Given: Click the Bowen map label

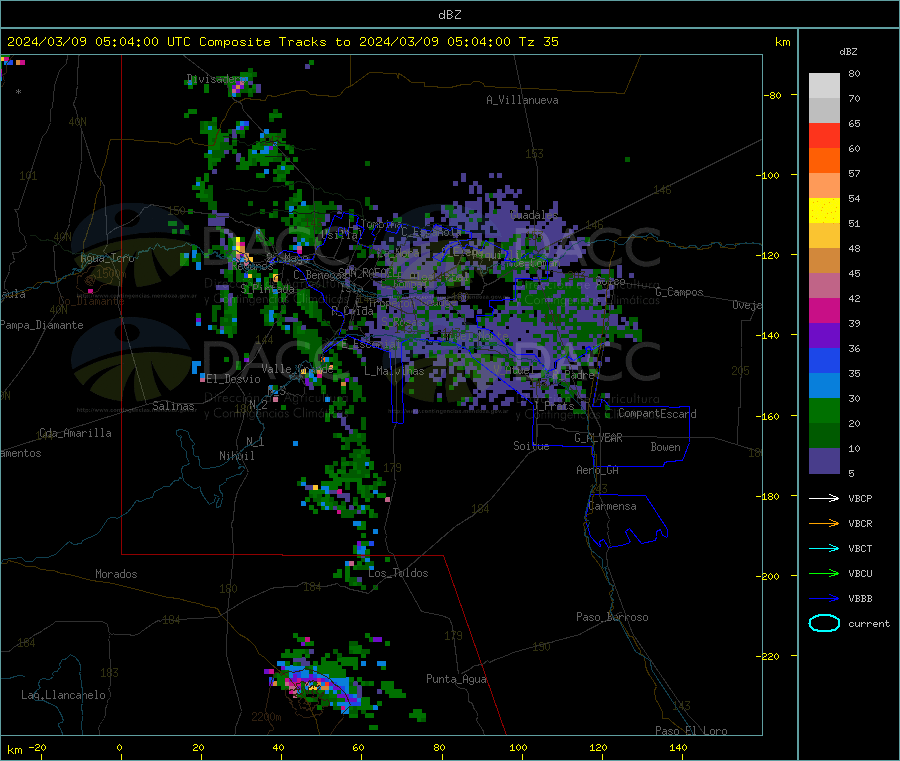Looking at the screenshot, I should (x=665, y=447).
